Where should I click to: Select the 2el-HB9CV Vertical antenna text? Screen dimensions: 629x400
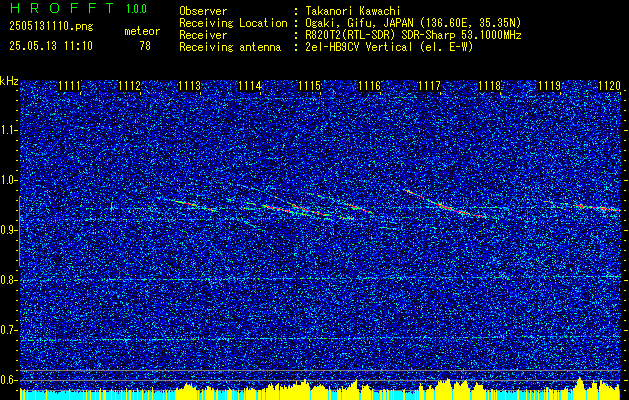click(x=389, y=47)
